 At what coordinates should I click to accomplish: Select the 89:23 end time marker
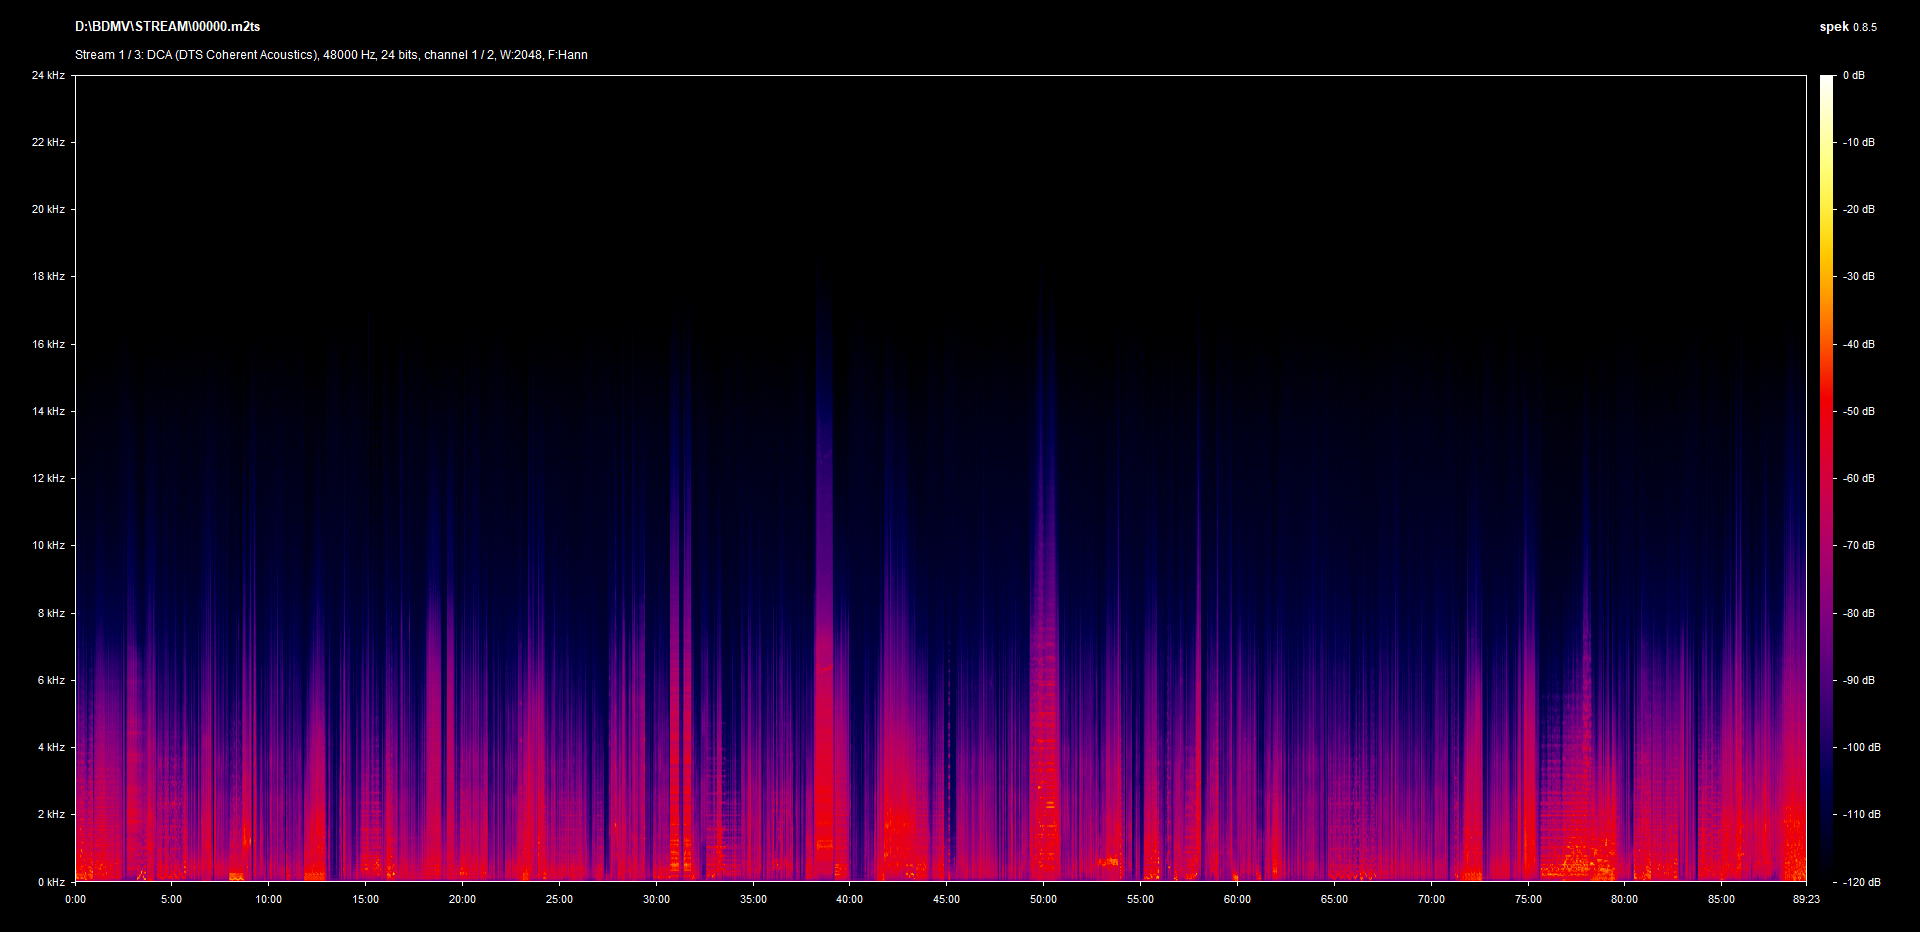1806,899
